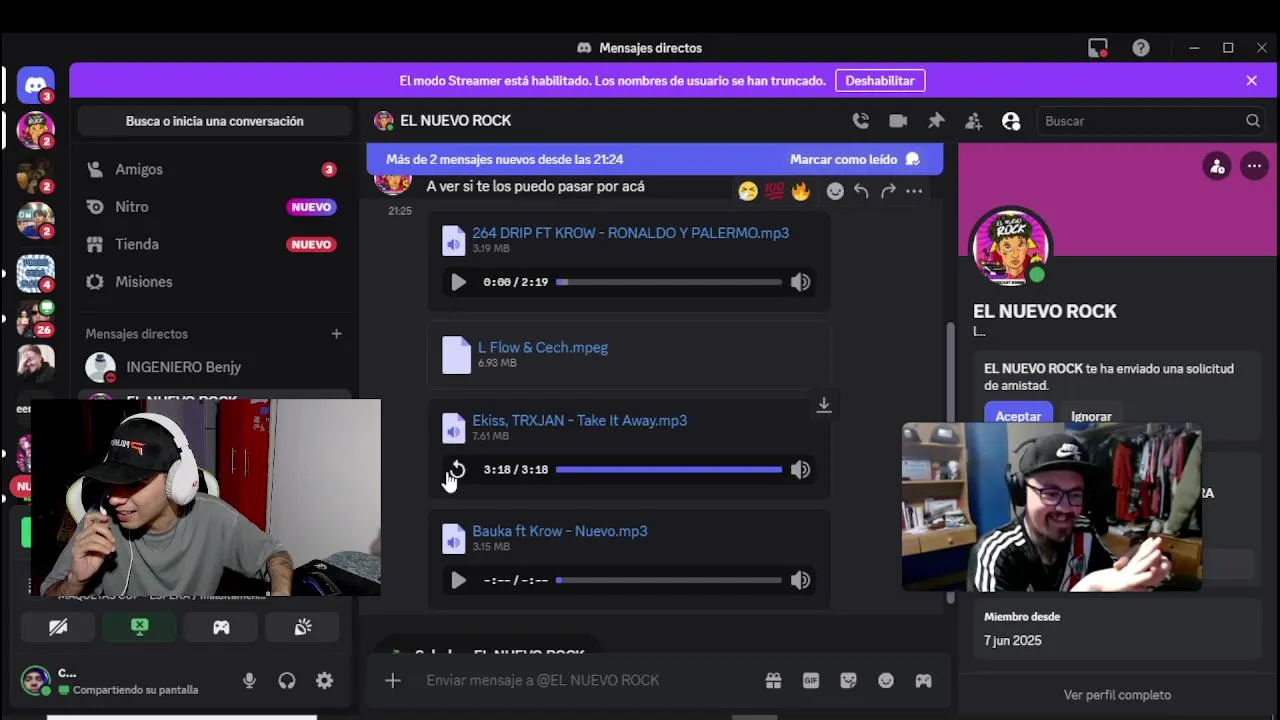This screenshot has height=720, width=1280.
Task: Open Ekiss, TRXJAN - Take It Away.mp3 link
Action: click(579, 421)
